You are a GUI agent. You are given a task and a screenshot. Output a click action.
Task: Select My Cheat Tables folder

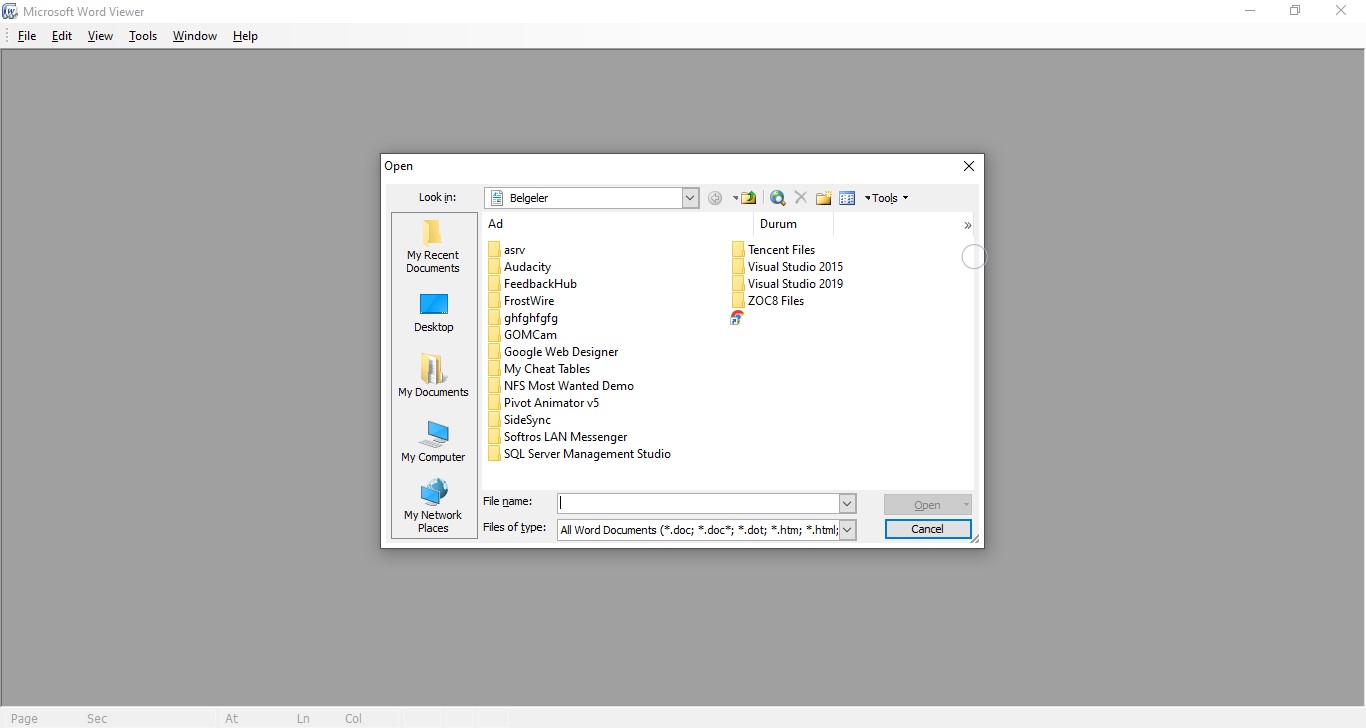tap(539, 369)
